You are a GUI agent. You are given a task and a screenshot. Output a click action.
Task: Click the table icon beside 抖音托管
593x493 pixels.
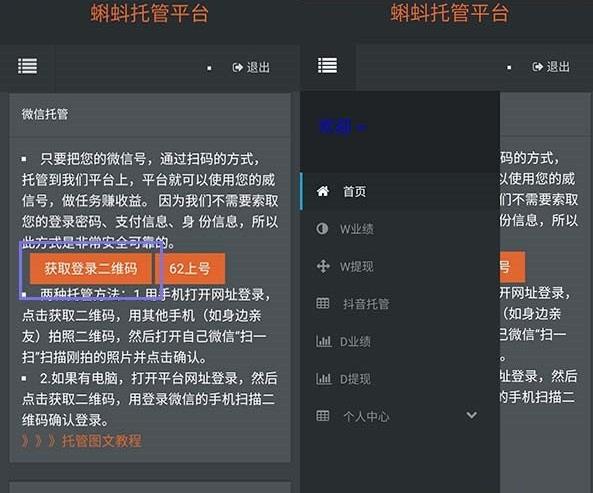coord(323,303)
